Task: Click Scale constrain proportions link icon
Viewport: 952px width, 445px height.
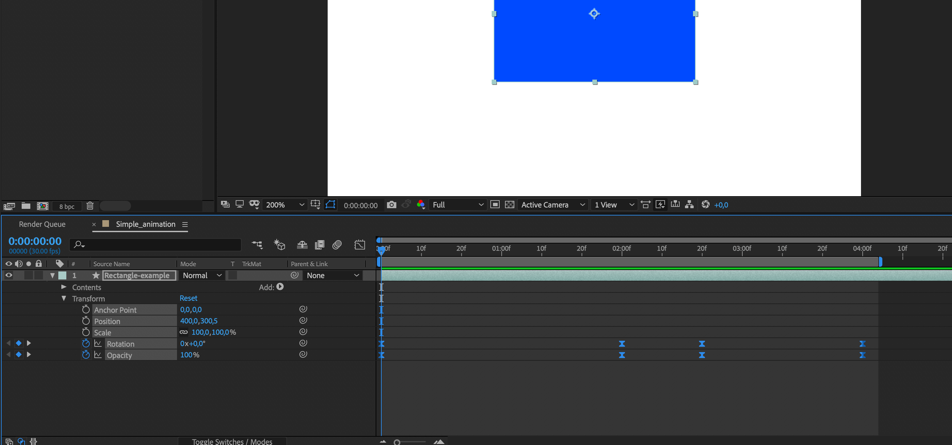Action: pyautogui.click(x=183, y=332)
